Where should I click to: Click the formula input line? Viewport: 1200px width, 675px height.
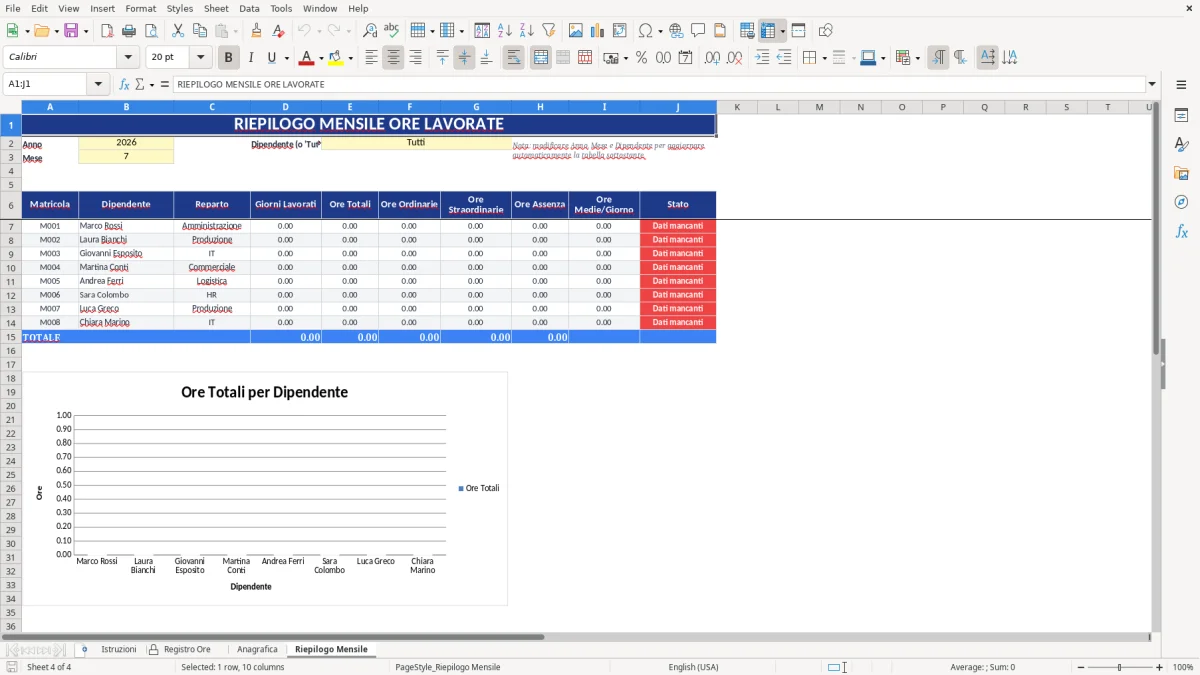[658, 84]
